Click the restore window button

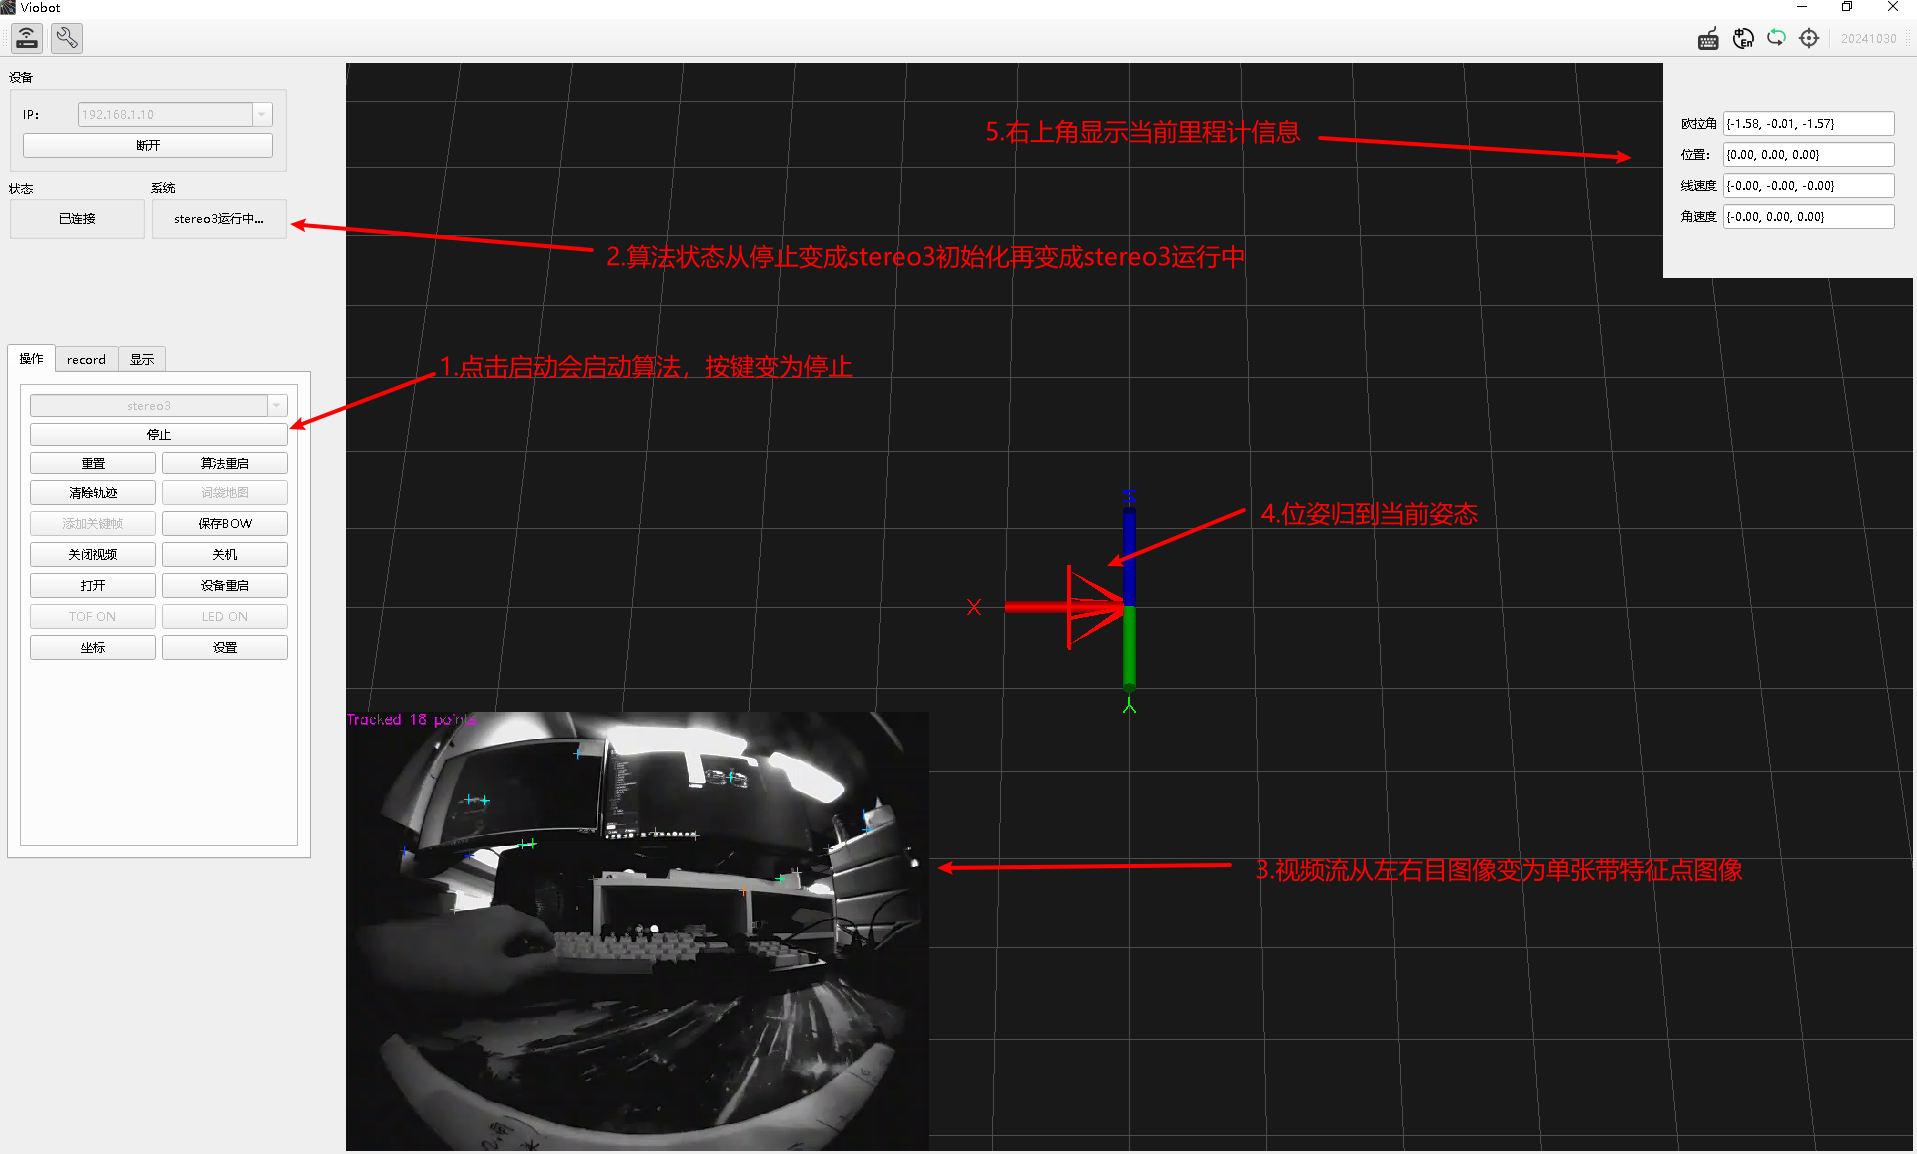coord(1847,7)
